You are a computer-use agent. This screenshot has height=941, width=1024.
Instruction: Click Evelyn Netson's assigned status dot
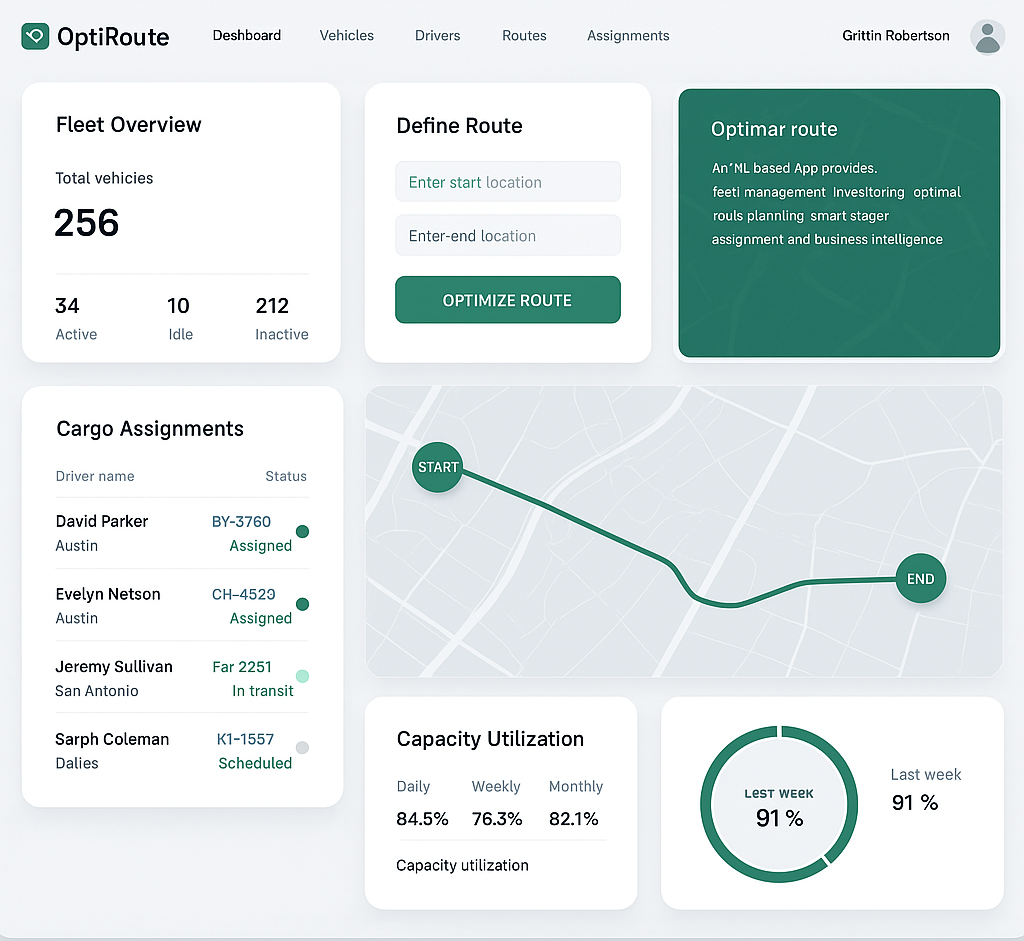click(302, 604)
